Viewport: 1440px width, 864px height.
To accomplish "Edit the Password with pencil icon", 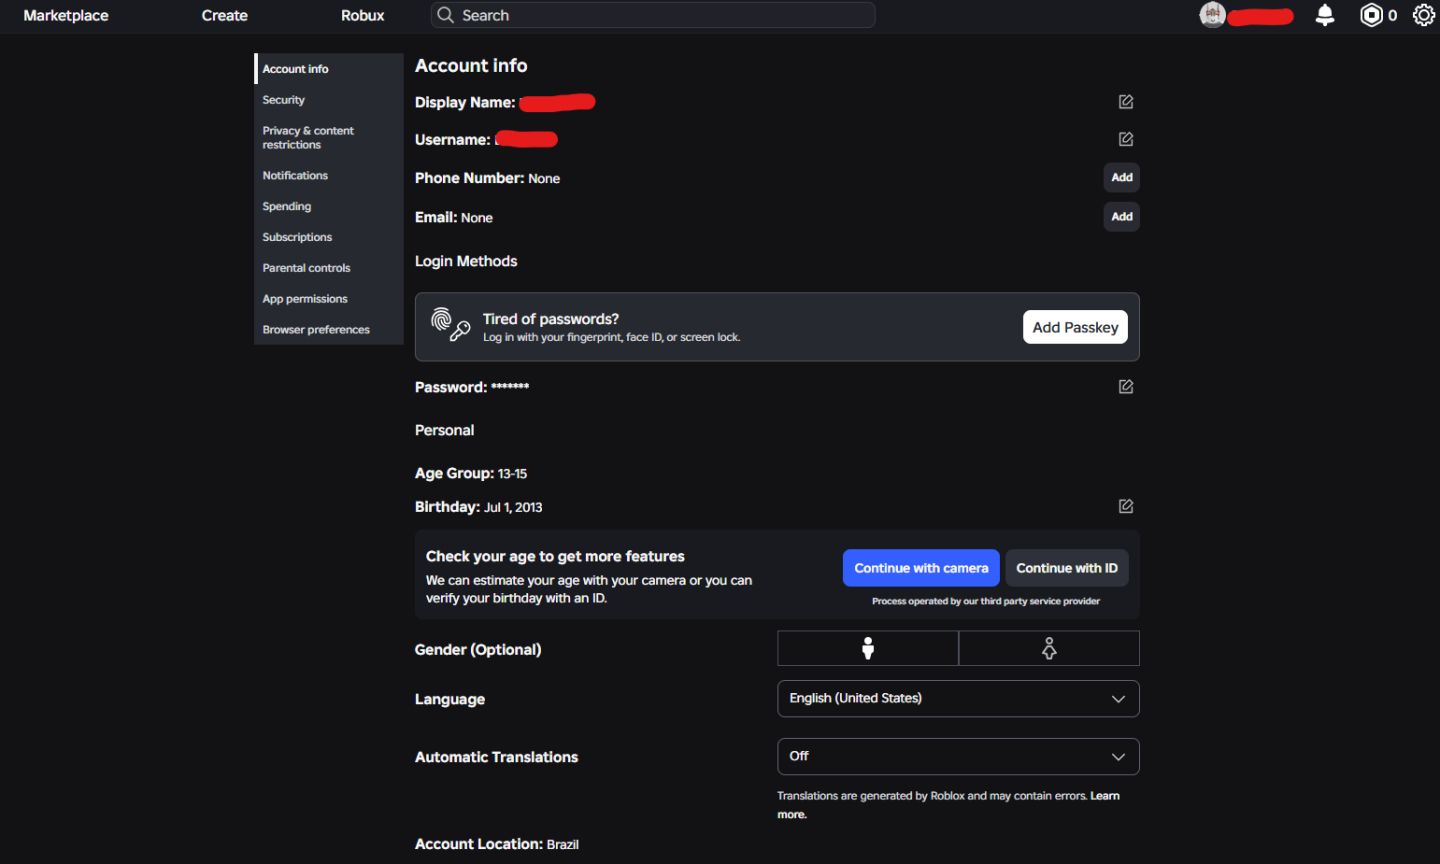I will coord(1125,387).
